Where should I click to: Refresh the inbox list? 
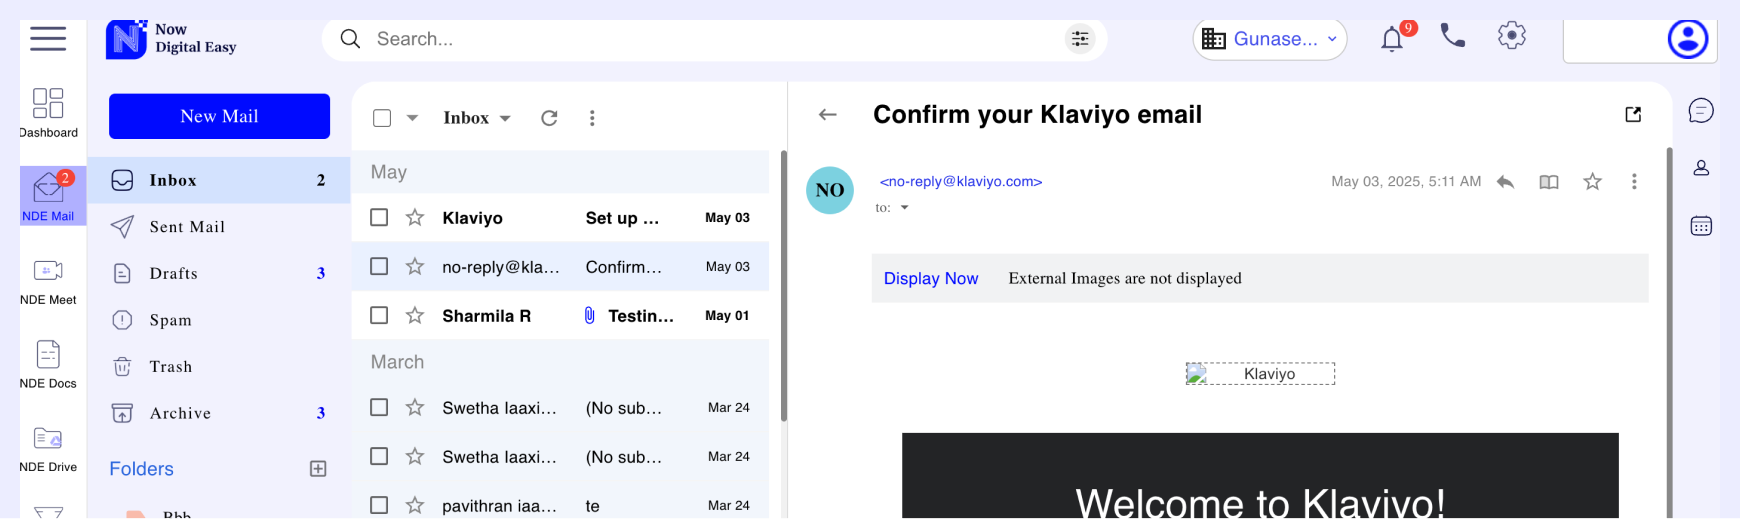(x=549, y=118)
